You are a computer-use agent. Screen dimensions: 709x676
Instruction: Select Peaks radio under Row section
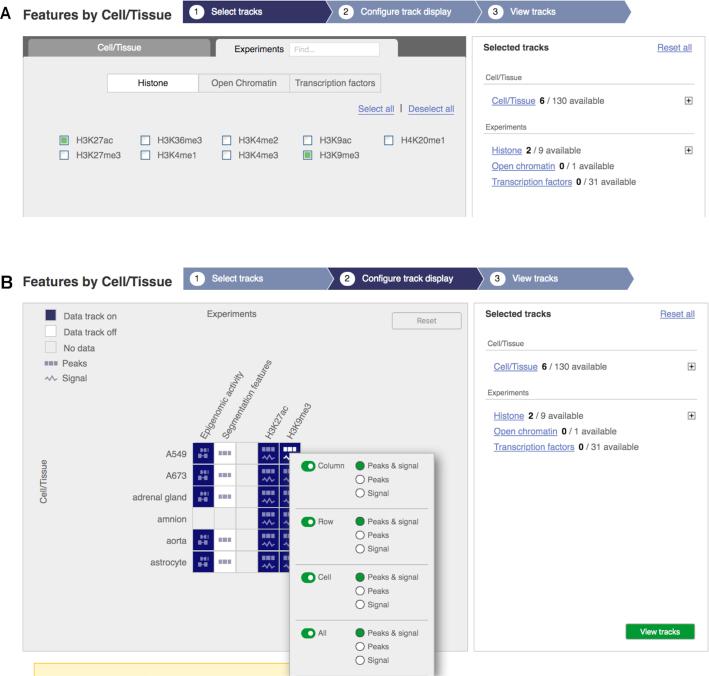click(360, 535)
